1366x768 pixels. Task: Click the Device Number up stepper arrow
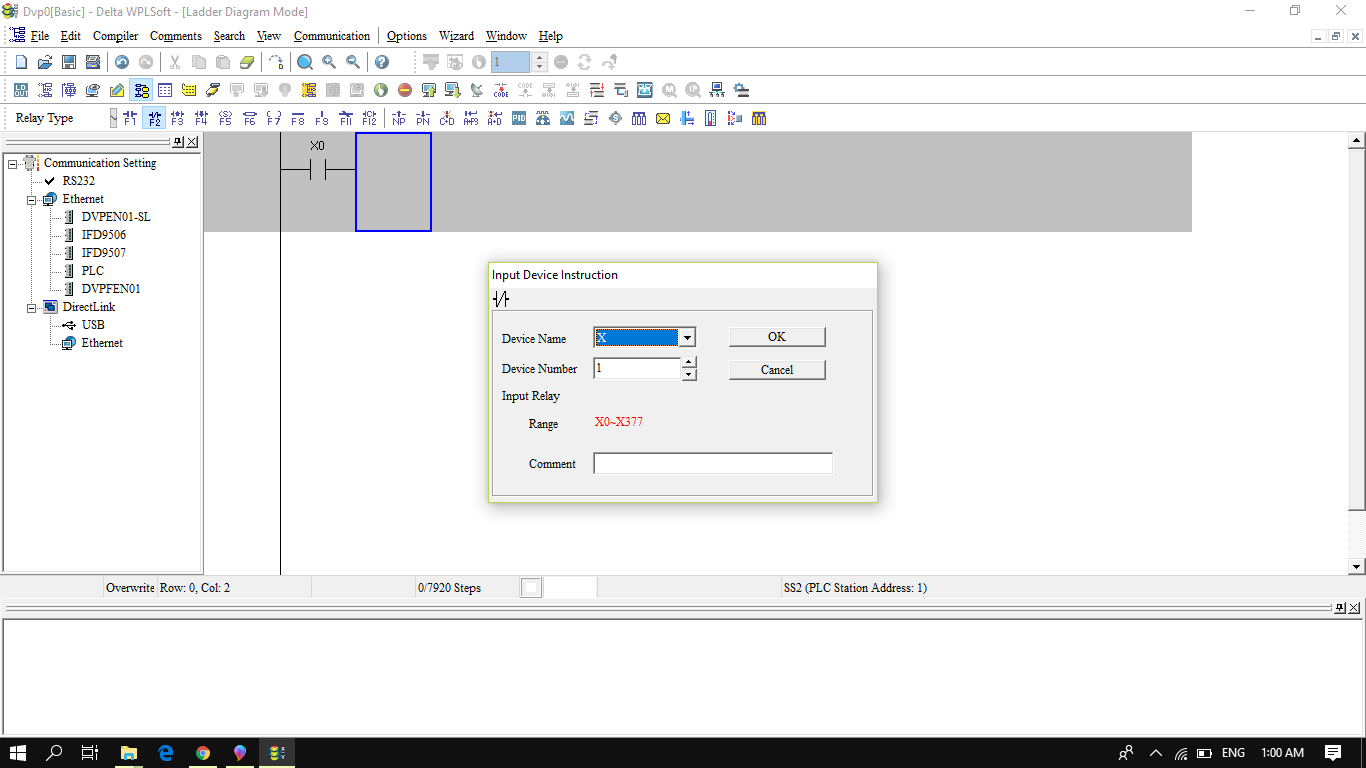click(x=688, y=363)
